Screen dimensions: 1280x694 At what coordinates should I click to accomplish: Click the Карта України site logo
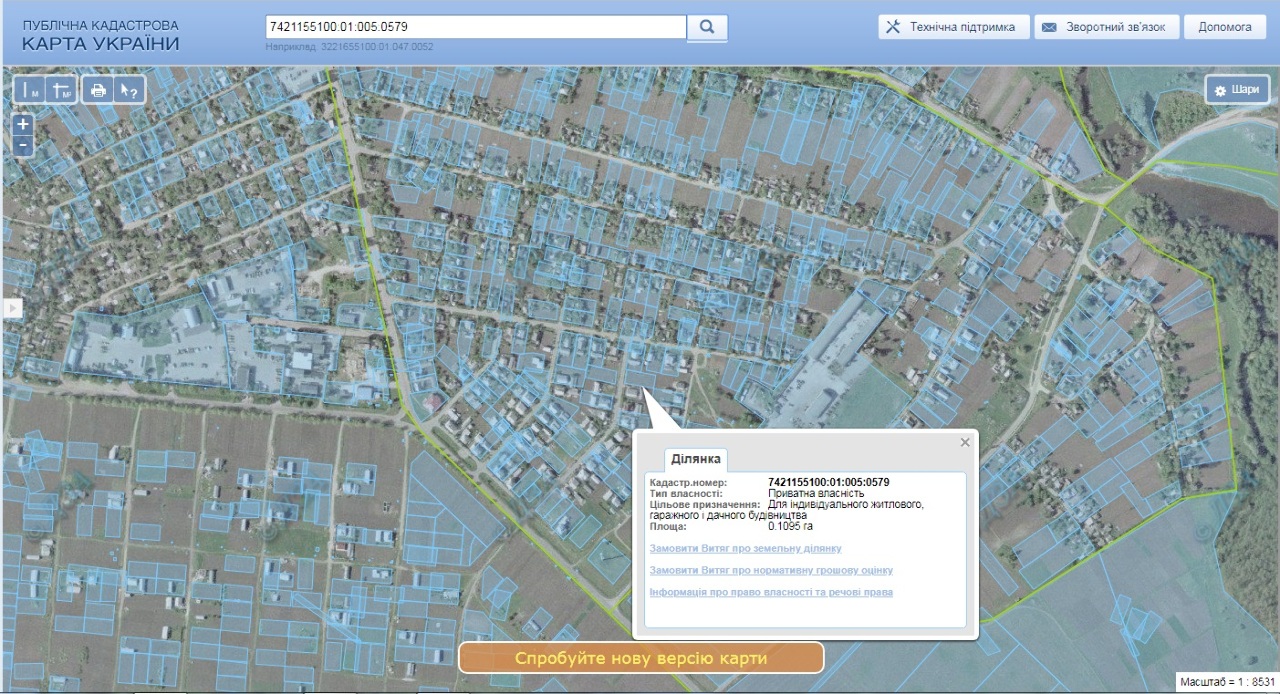tap(100, 36)
